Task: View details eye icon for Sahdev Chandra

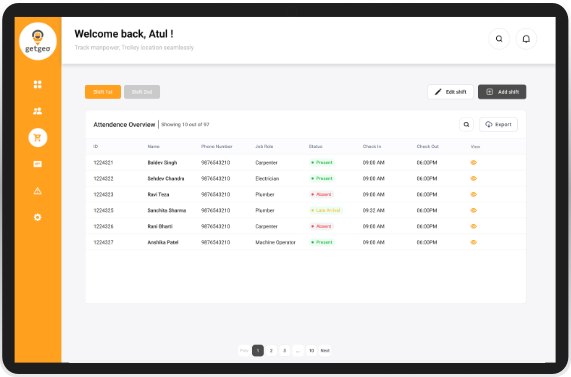Action: pyautogui.click(x=473, y=178)
